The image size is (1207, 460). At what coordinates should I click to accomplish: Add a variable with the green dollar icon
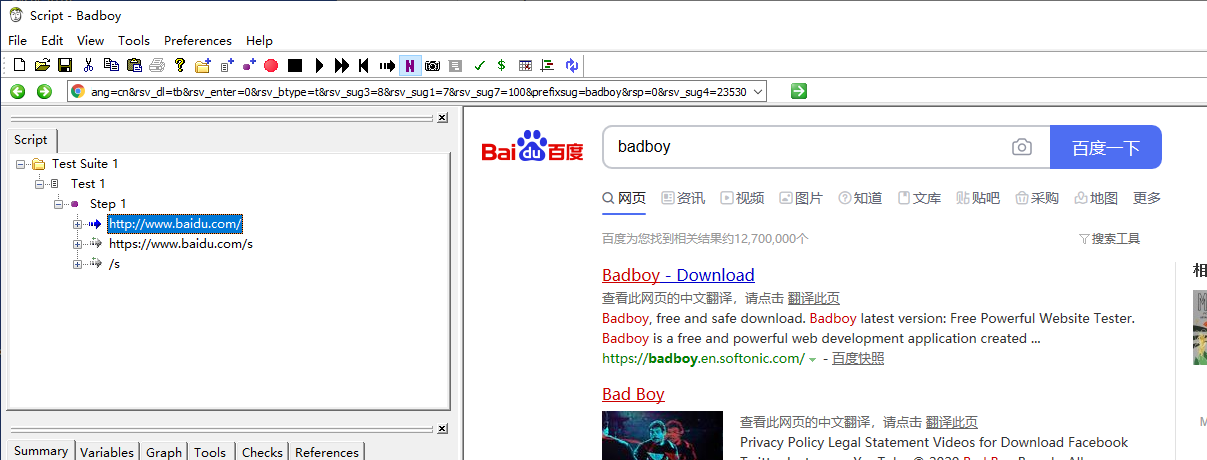coord(501,66)
